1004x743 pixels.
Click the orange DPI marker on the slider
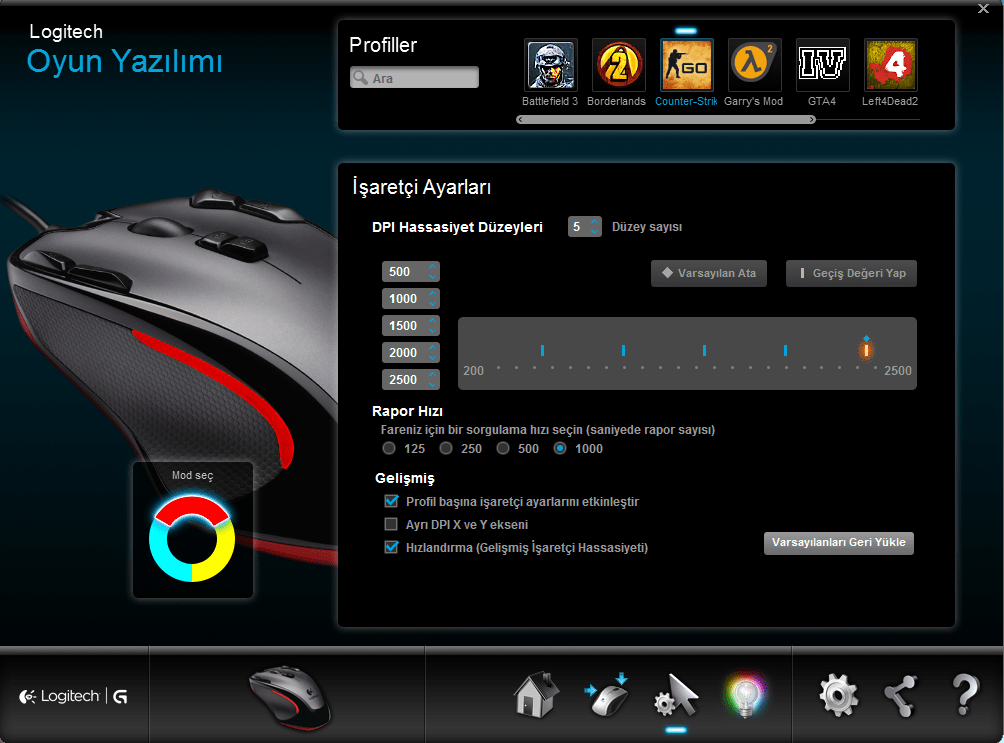click(x=866, y=350)
